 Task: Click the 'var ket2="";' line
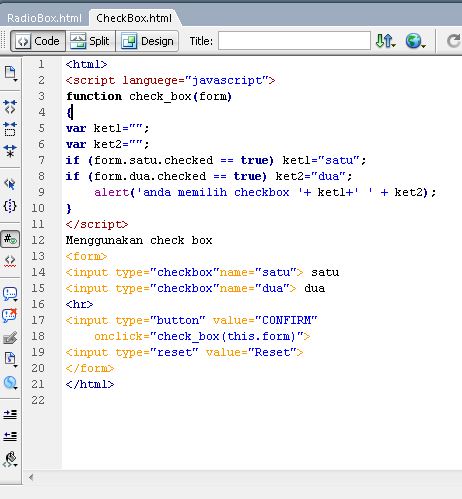[x=108, y=144]
